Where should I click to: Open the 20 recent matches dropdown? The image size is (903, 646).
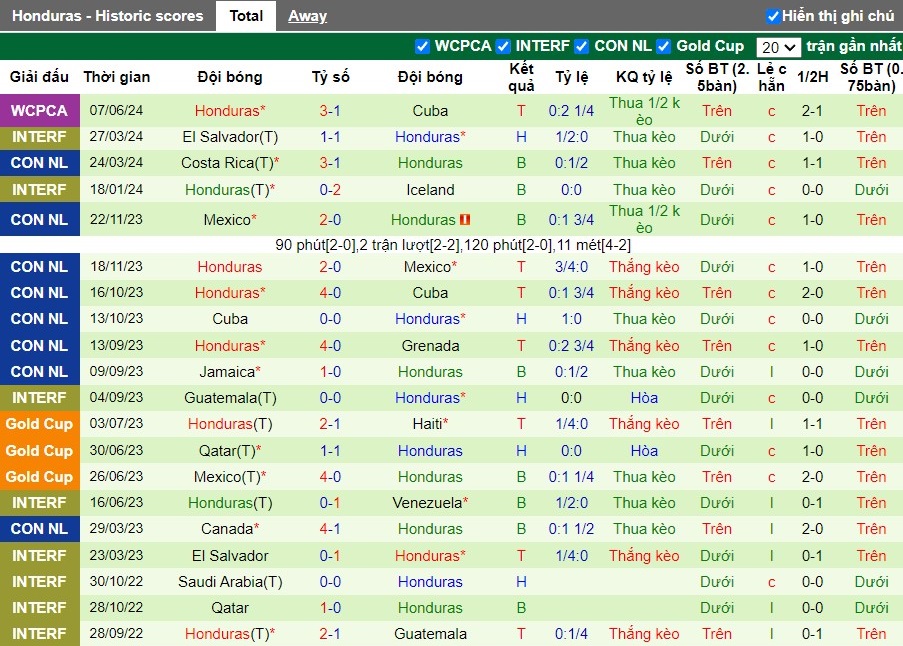pyautogui.click(x=779, y=47)
